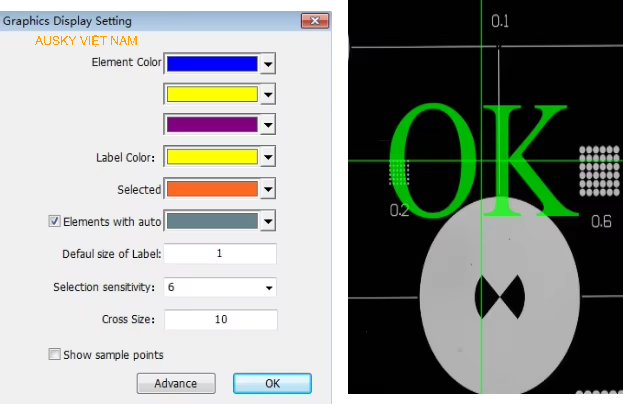Click the Default size of Label field
The height and width of the screenshot is (405, 623).
220,254
